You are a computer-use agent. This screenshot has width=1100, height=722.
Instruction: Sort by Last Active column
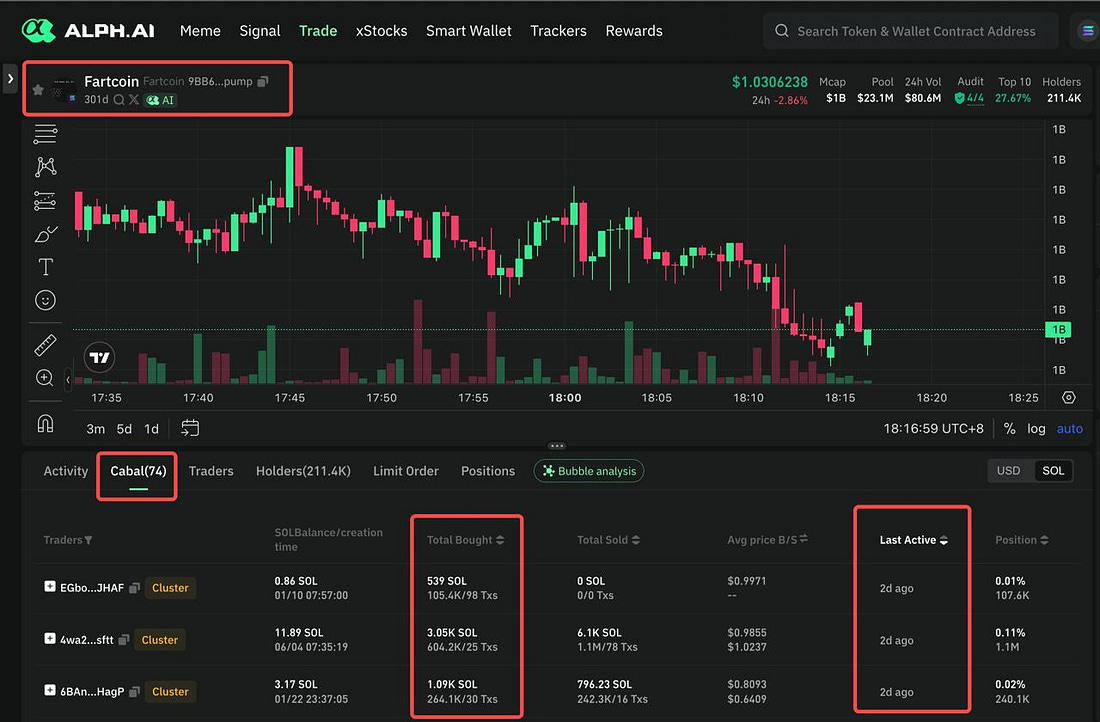(x=944, y=540)
